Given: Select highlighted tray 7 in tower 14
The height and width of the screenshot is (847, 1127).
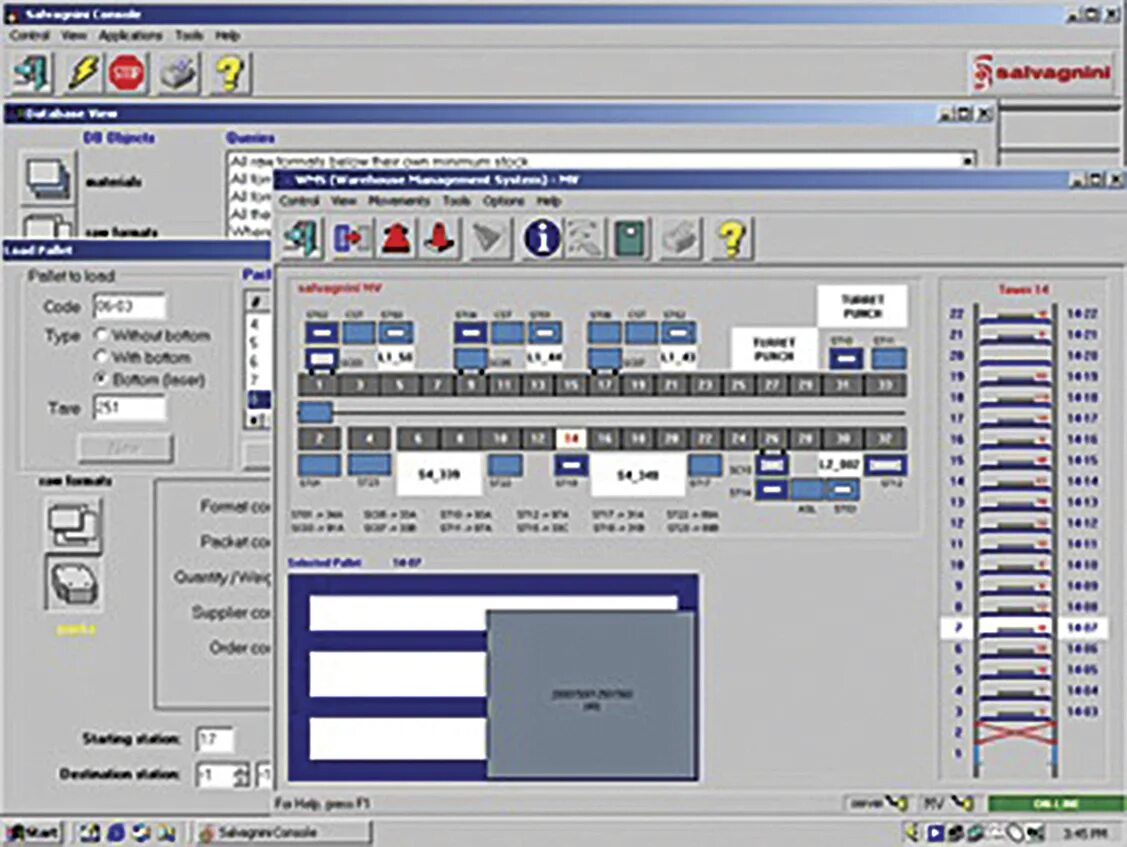Looking at the screenshot, I should [x=1015, y=628].
